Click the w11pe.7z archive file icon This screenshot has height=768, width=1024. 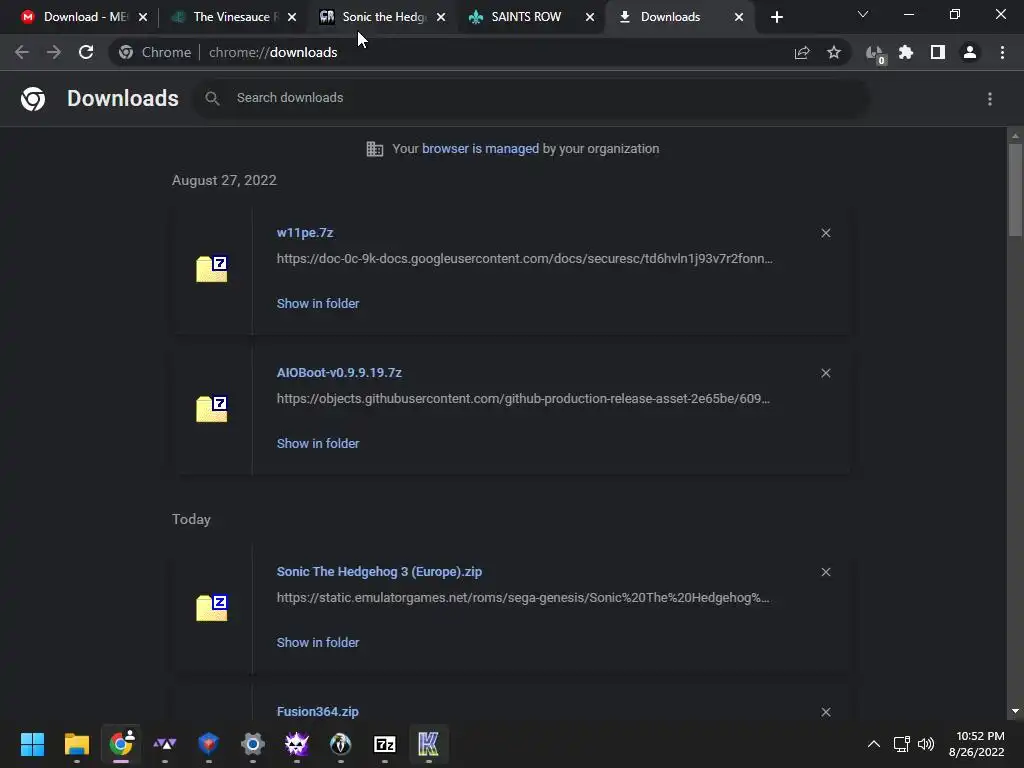[x=212, y=268]
